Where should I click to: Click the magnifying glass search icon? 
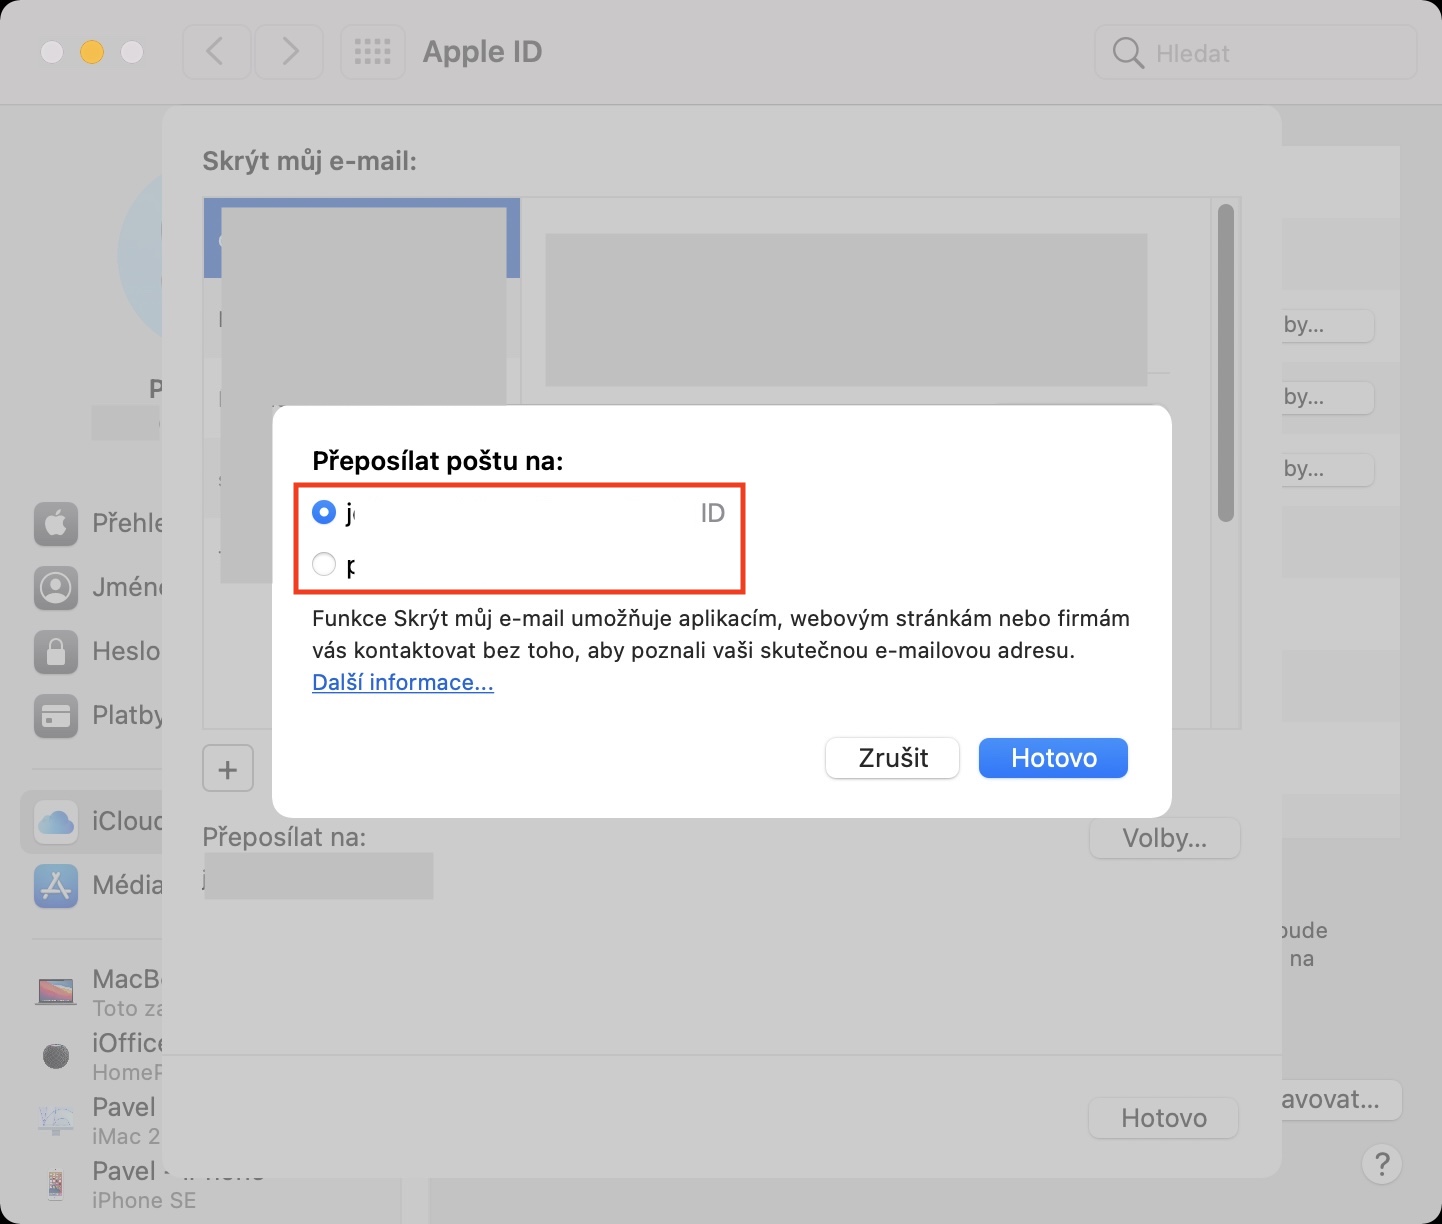(x=1128, y=53)
